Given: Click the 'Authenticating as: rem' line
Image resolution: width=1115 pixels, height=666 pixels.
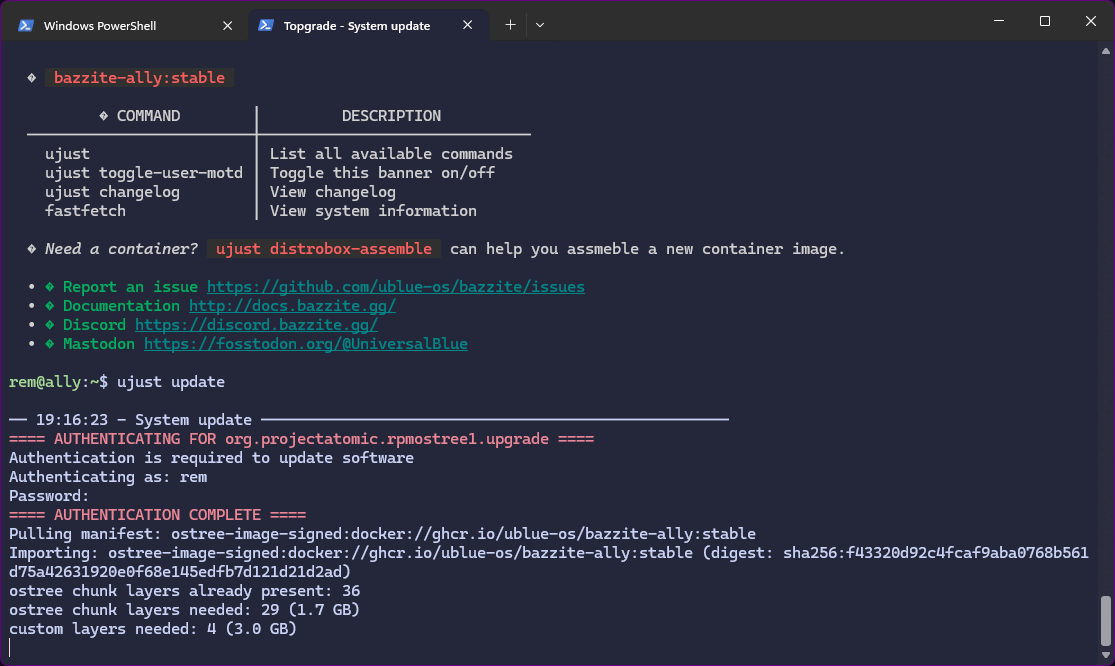Looking at the screenshot, I should tap(108, 477).
